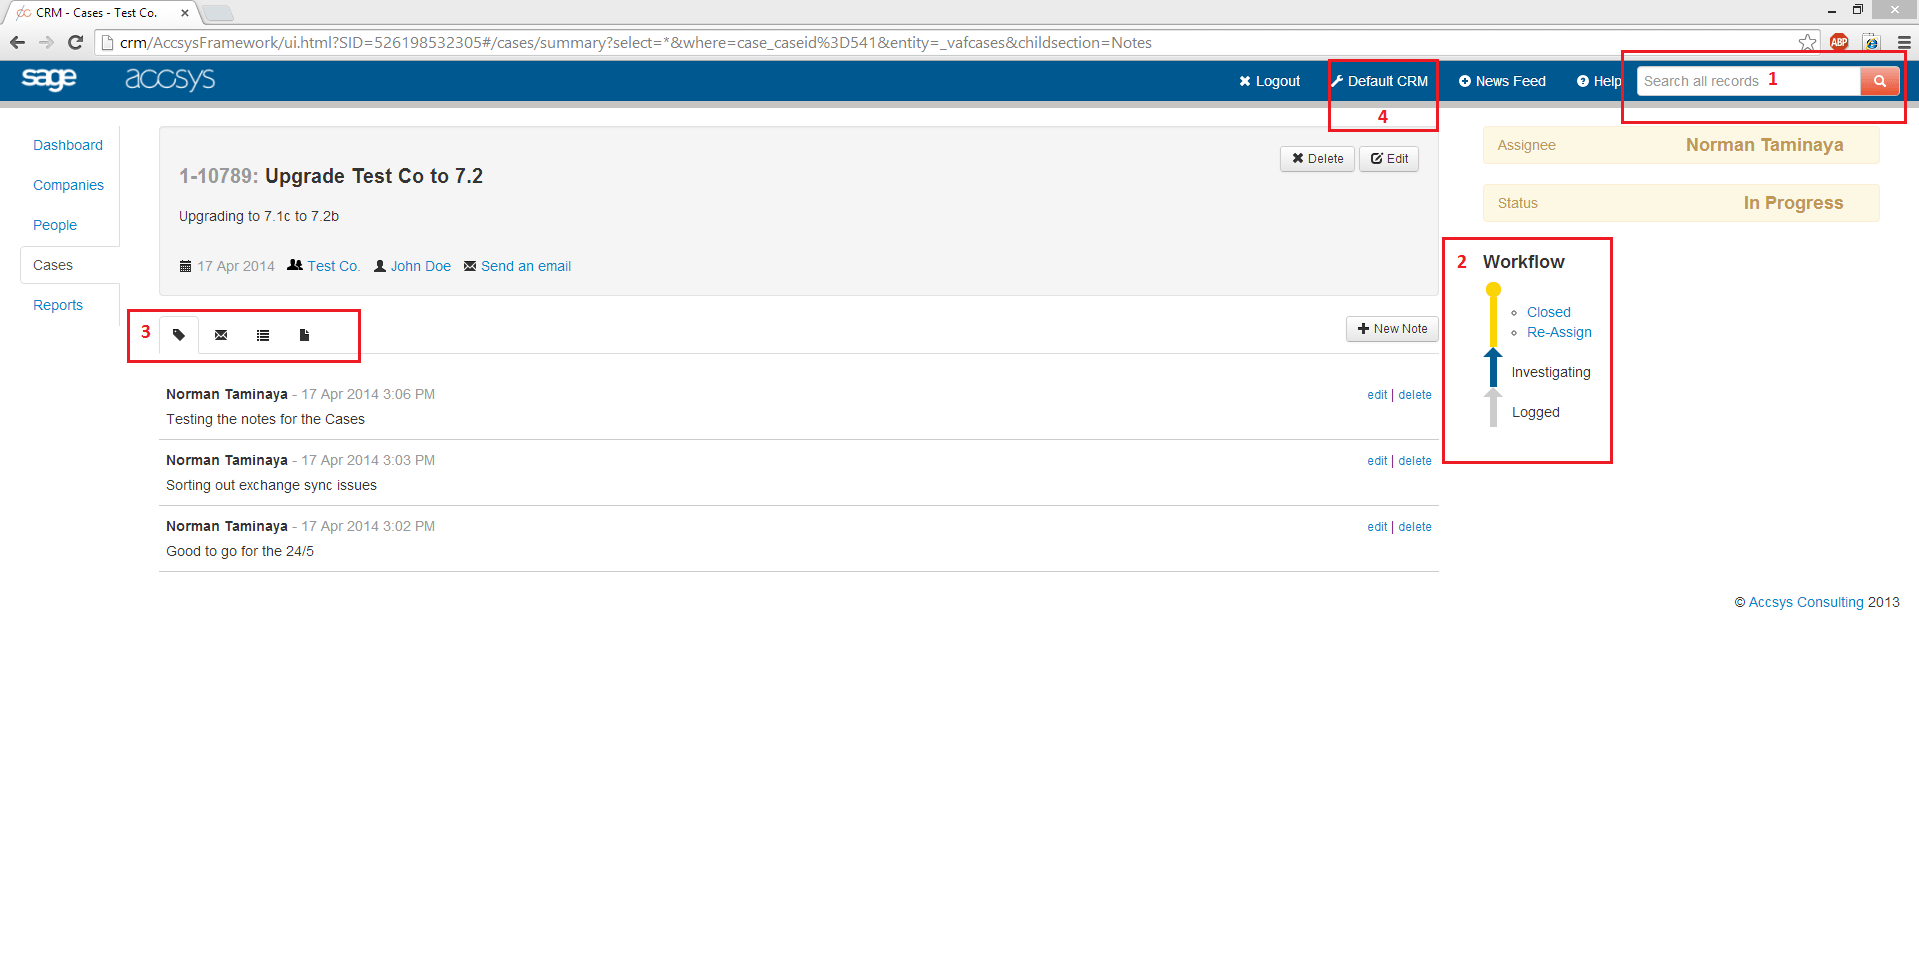The width and height of the screenshot is (1919, 955).
Task: Click the note text 'Good to go for the 24/5'
Action: [240, 551]
